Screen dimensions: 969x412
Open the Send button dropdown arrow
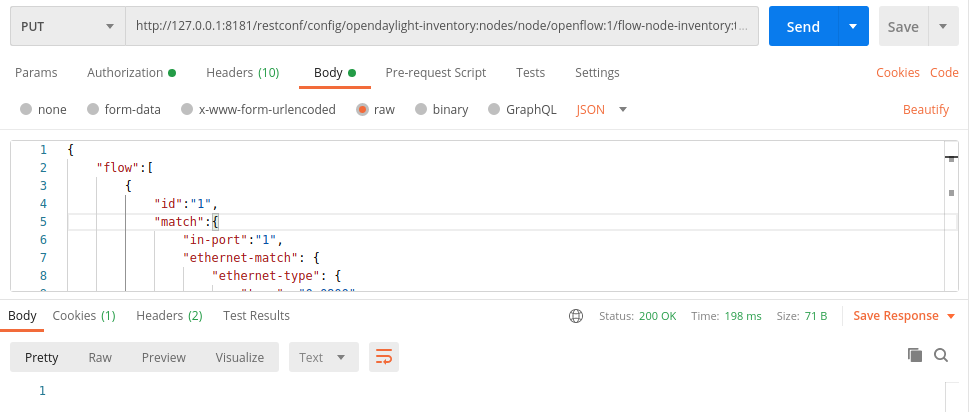pos(853,27)
